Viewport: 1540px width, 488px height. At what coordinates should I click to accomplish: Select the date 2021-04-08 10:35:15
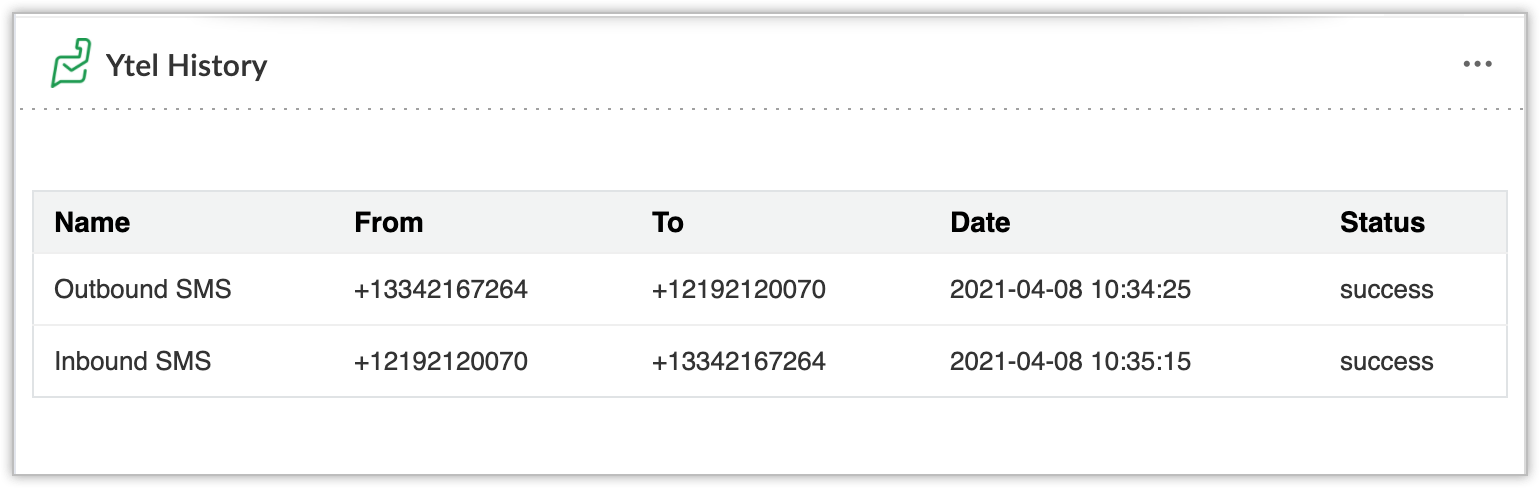click(x=1070, y=361)
